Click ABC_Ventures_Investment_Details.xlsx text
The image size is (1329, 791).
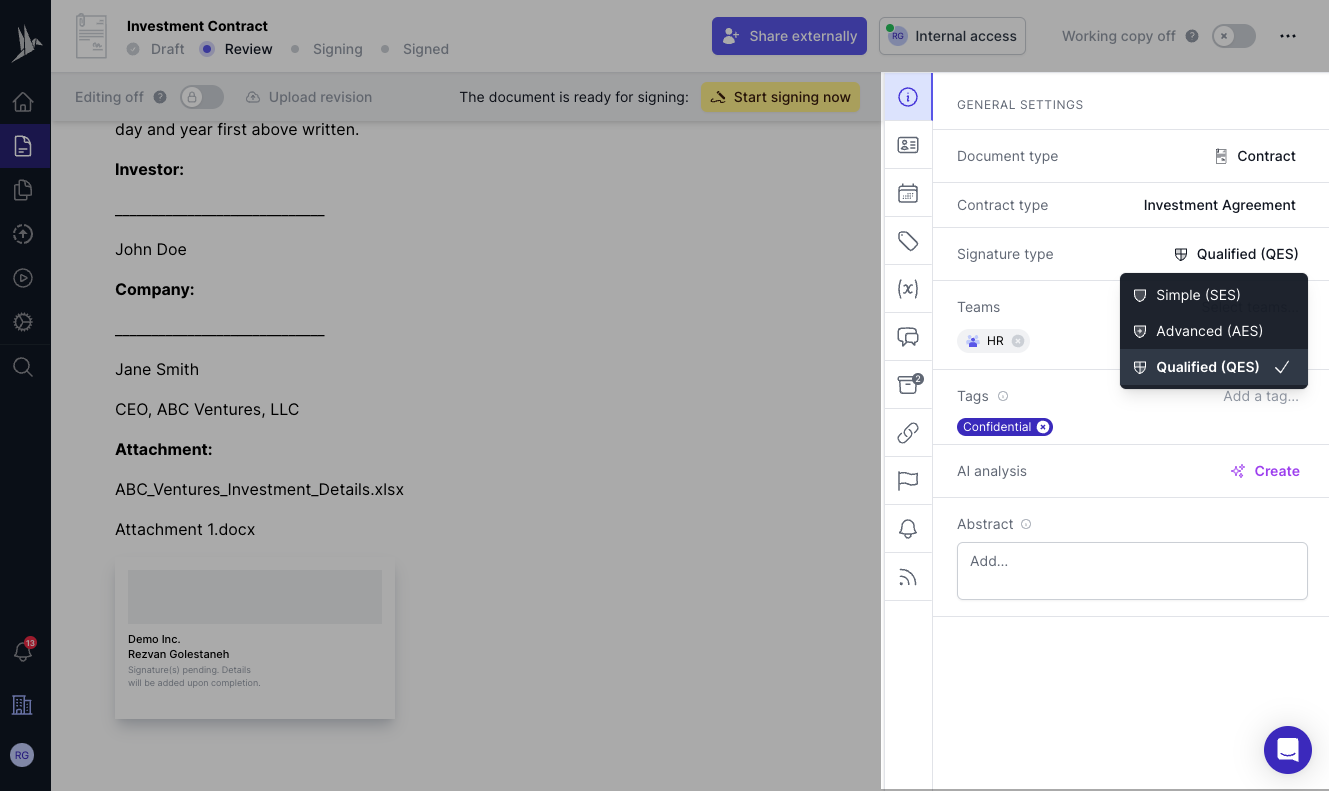click(259, 489)
